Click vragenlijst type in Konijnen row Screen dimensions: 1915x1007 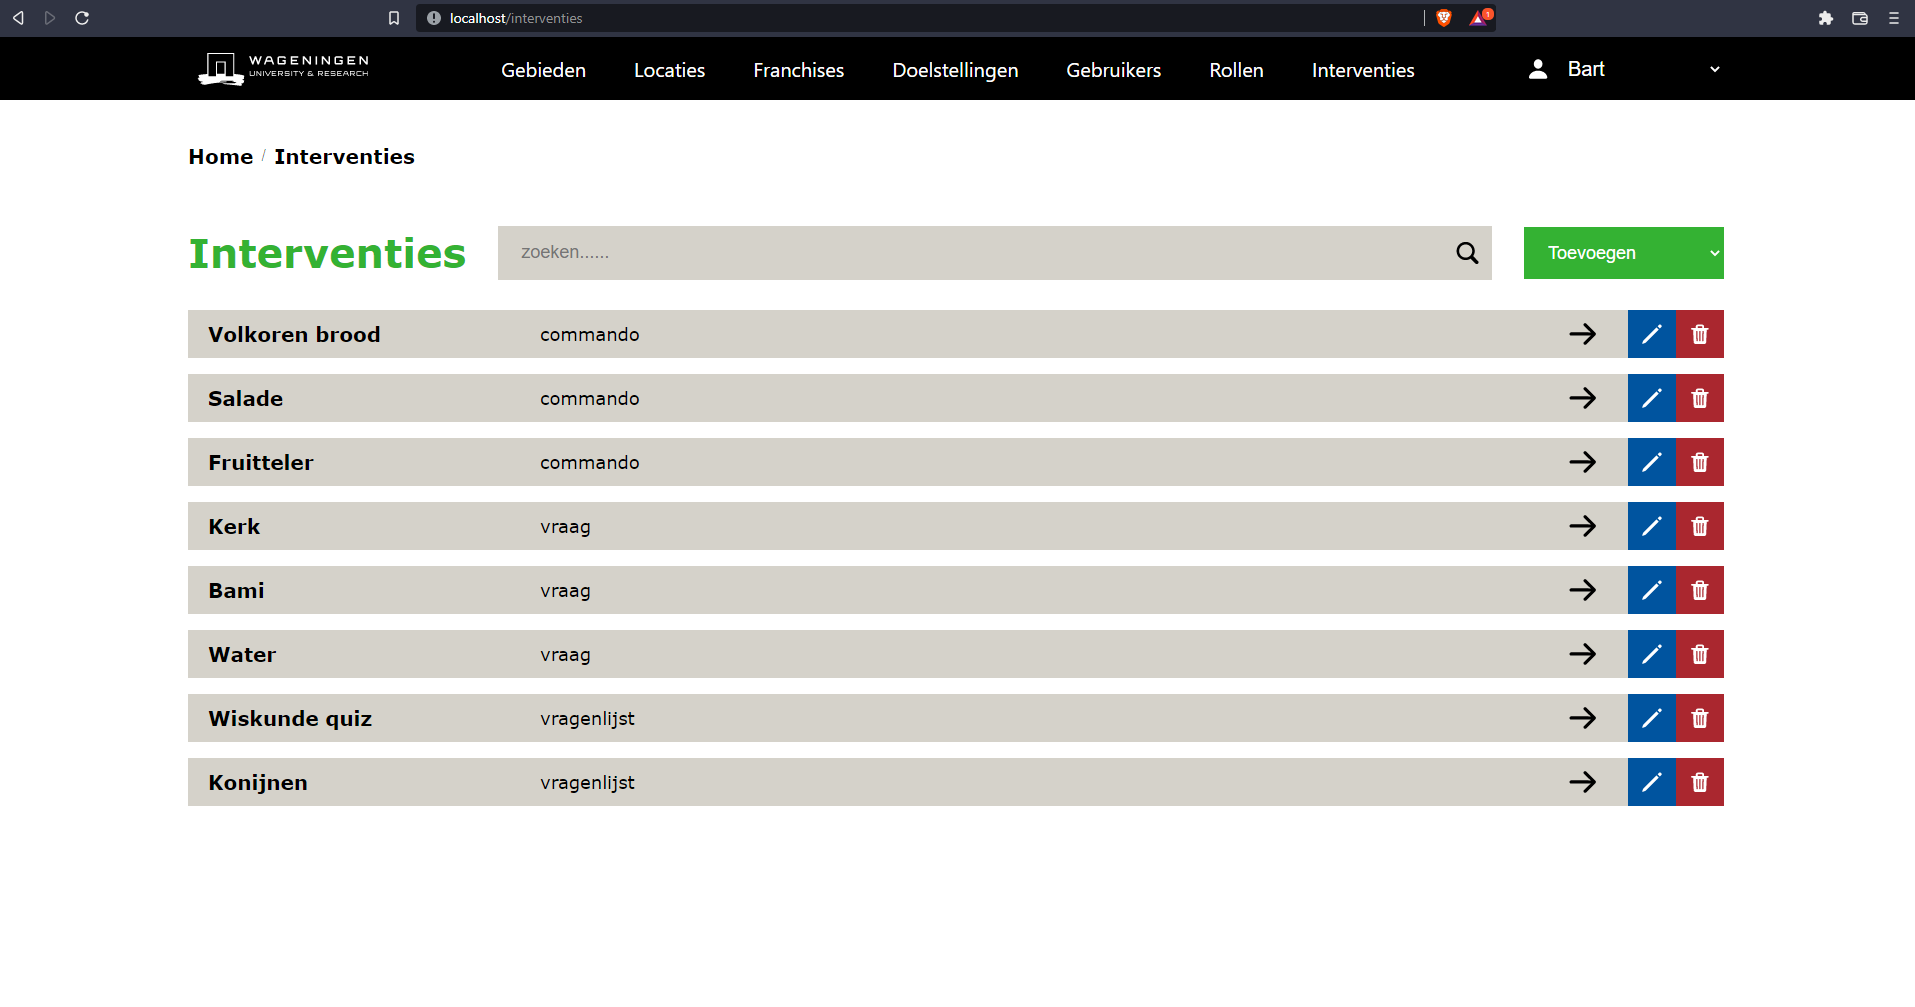(x=587, y=783)
